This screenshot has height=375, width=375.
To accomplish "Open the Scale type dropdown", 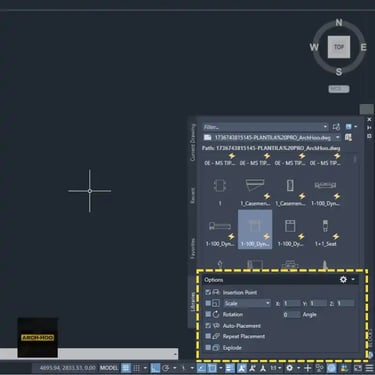I will tap(247, 303).
